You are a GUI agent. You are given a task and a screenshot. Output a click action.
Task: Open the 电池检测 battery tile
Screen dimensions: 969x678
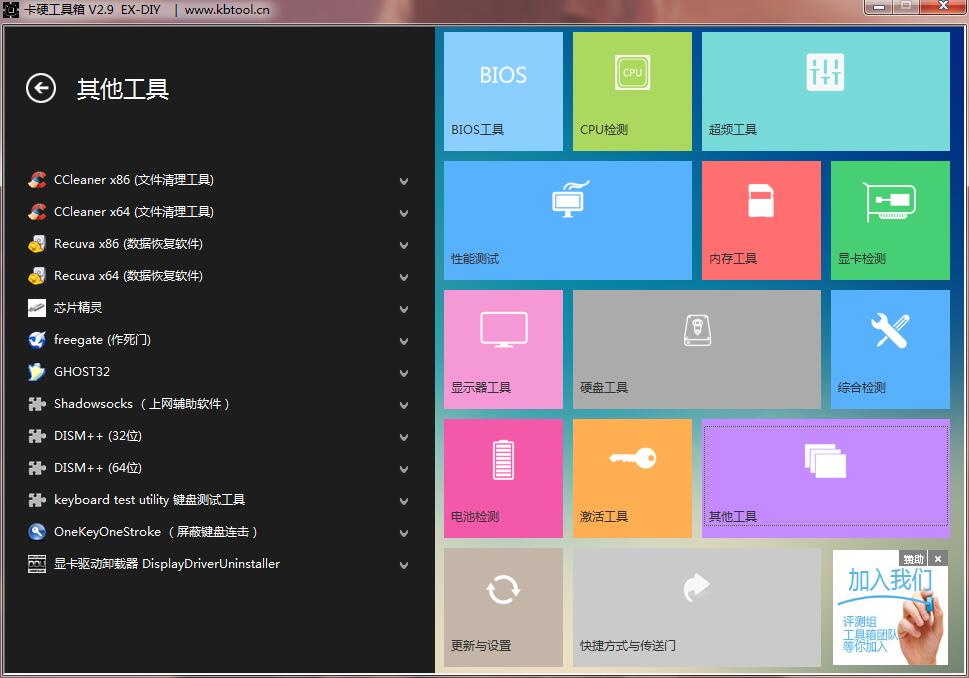tap(503, 478)
